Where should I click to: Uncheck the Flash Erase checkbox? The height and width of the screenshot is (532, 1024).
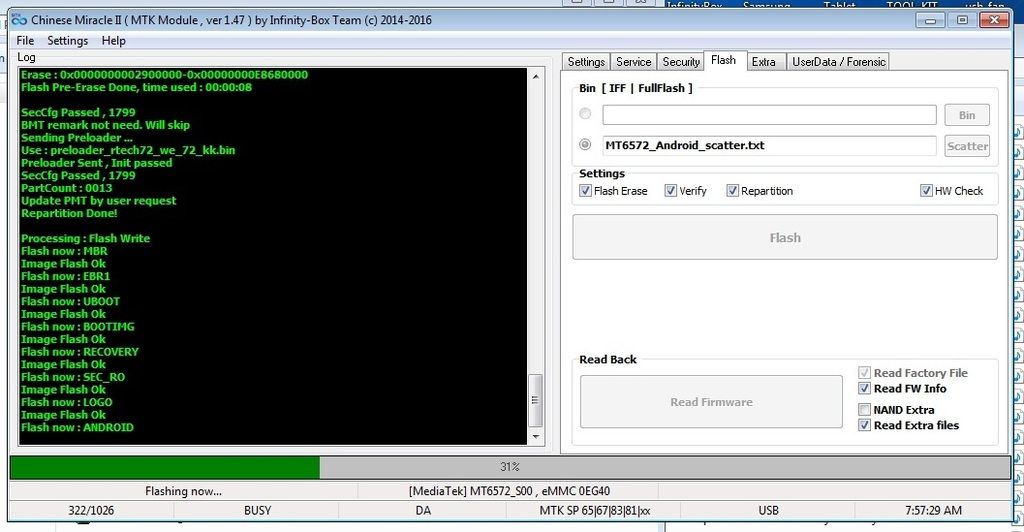(586, 191)
